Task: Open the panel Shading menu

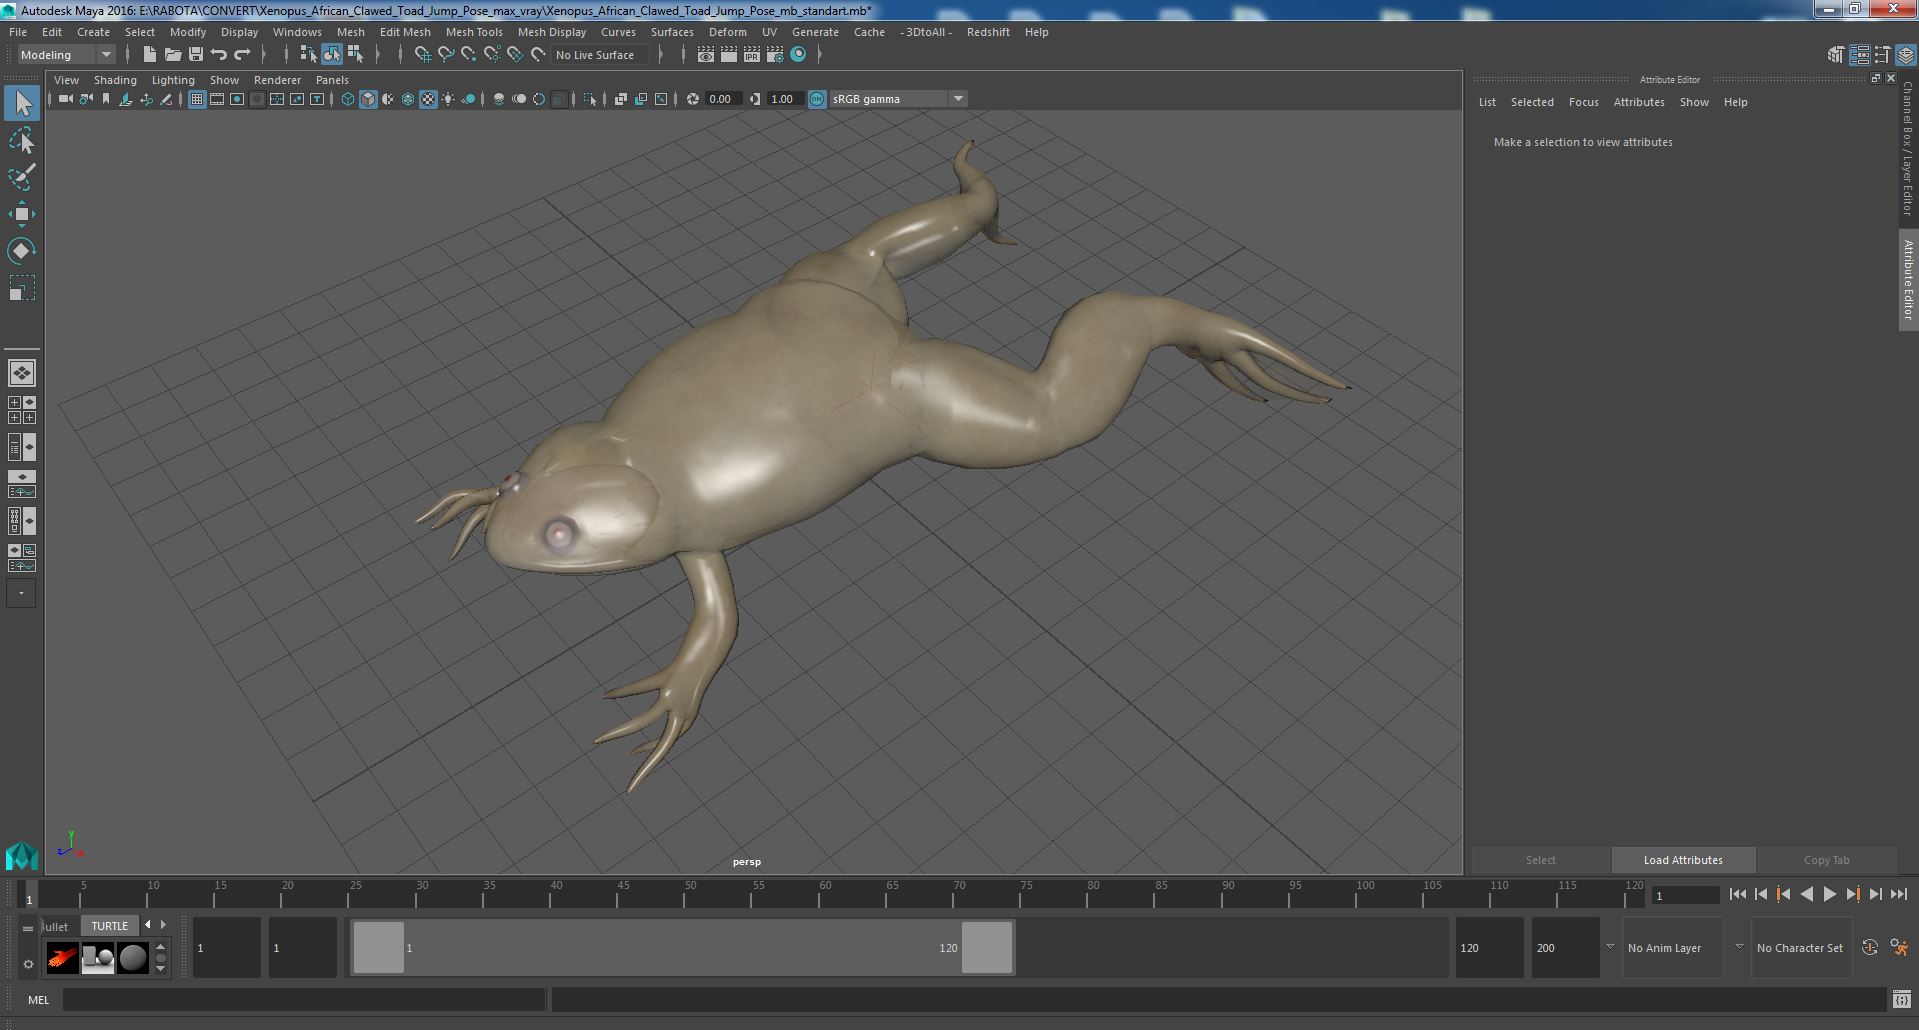Action: [115, 80]
